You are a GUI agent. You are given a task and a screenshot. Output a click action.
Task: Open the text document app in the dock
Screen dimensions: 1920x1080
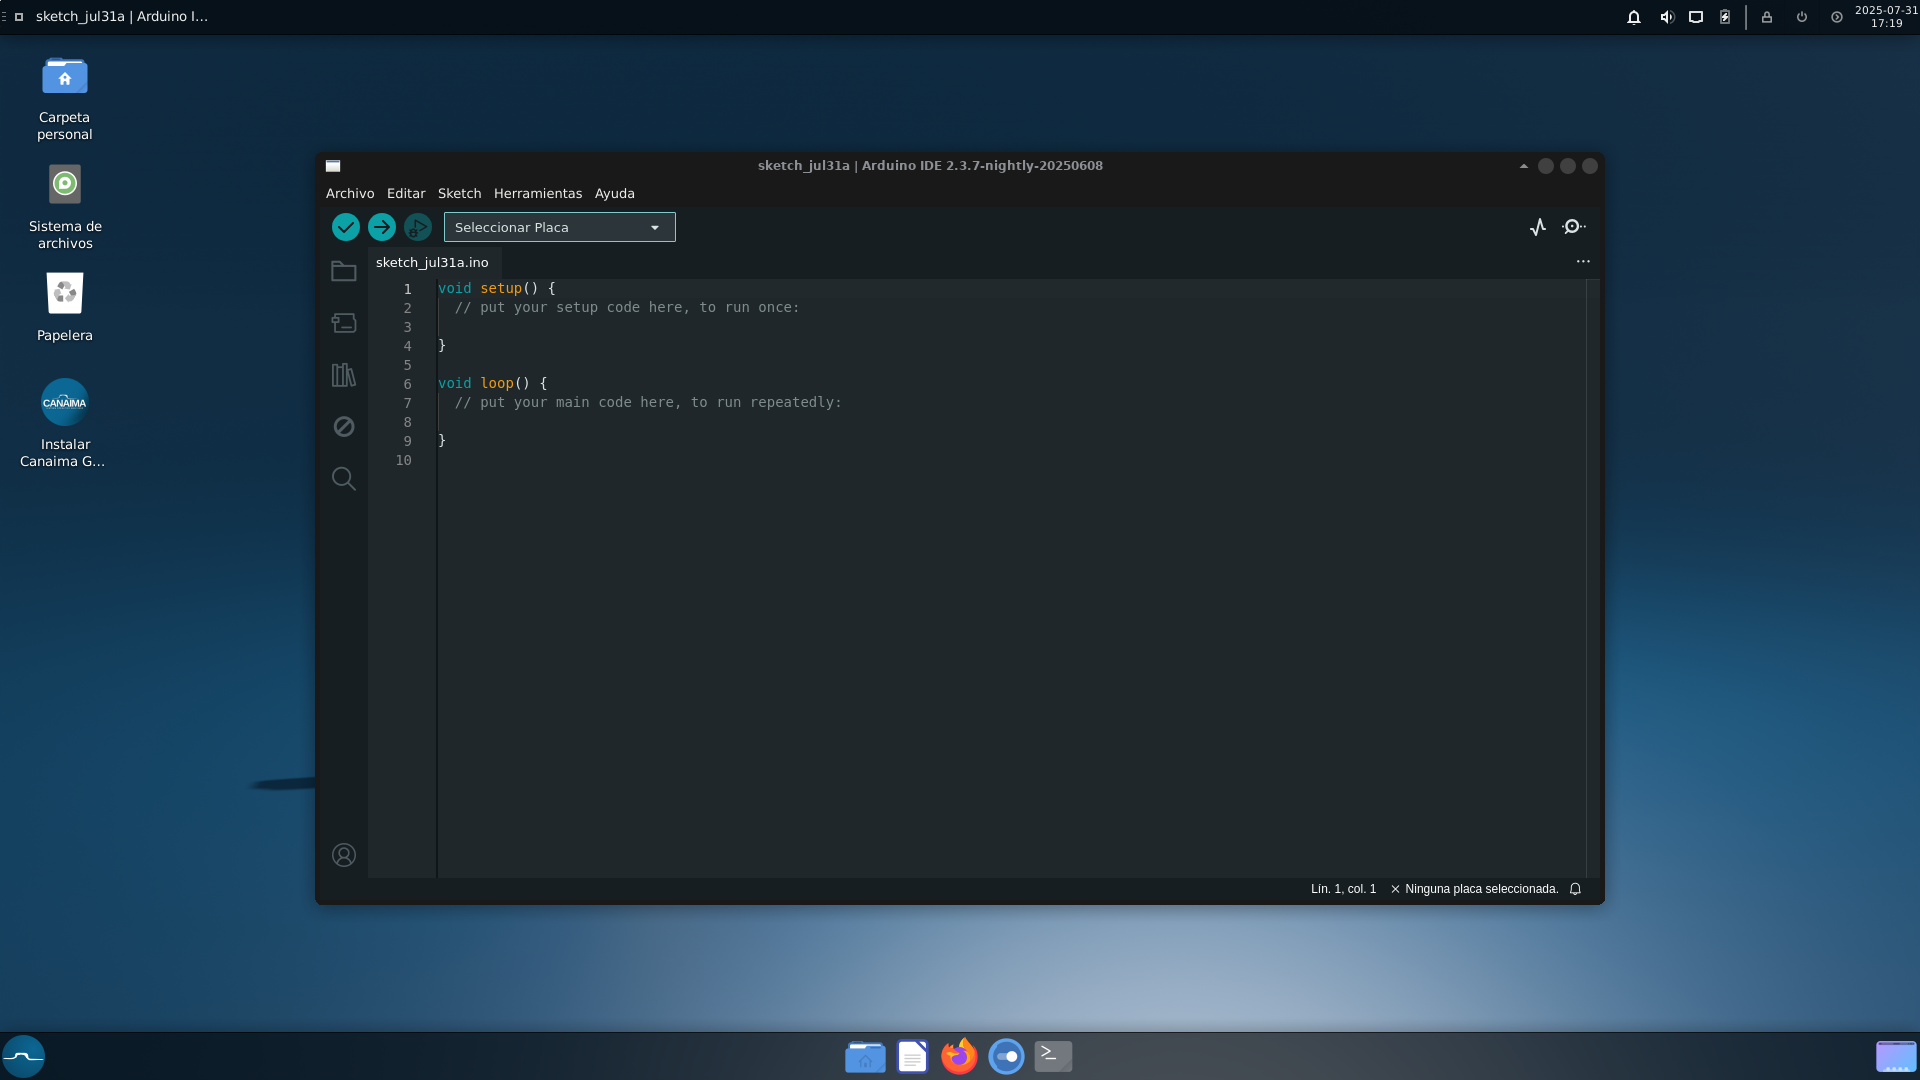pyautogui.click(x=912, y=1056)
